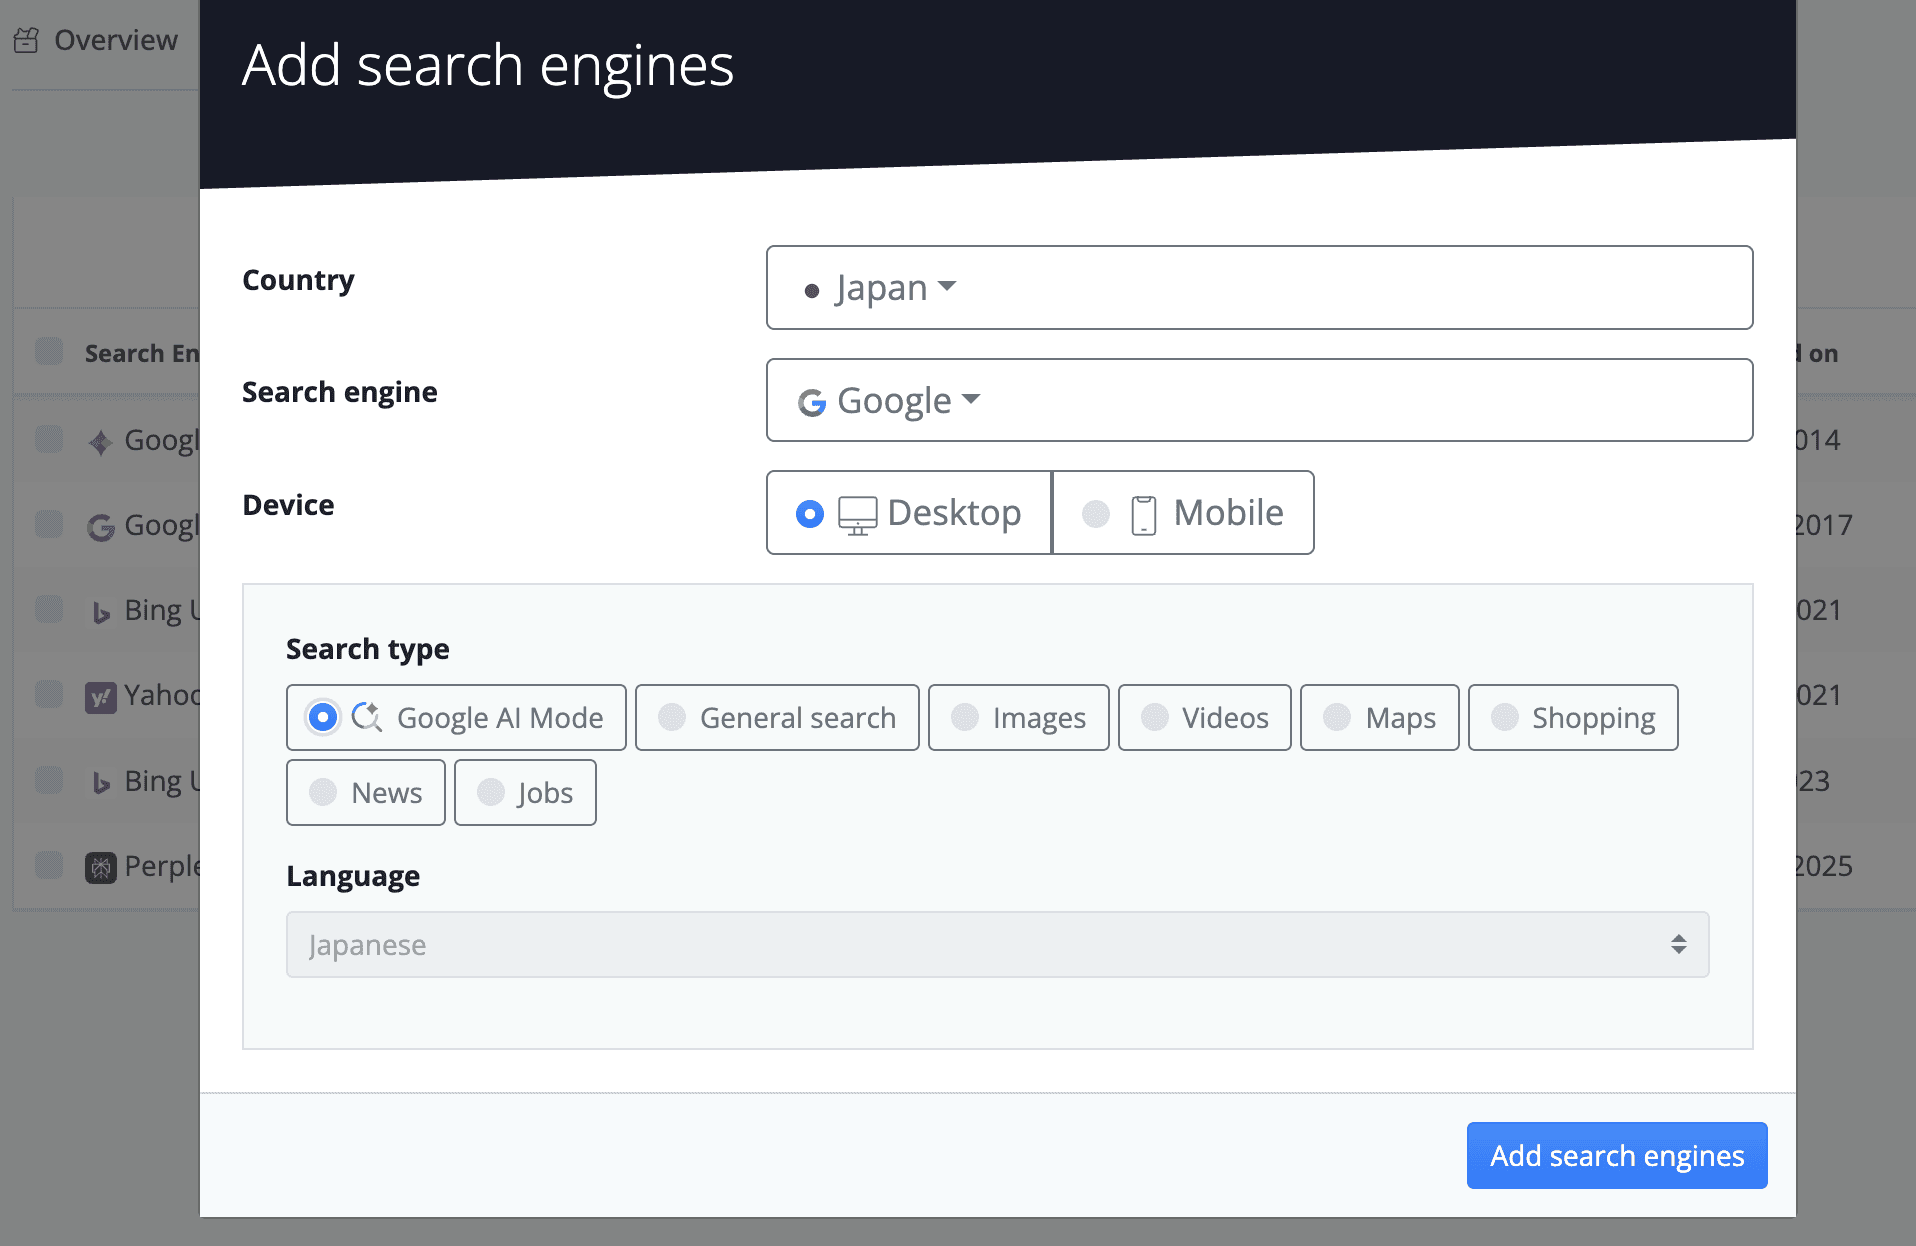Choose the Images search type

(x=1019, y=718)
